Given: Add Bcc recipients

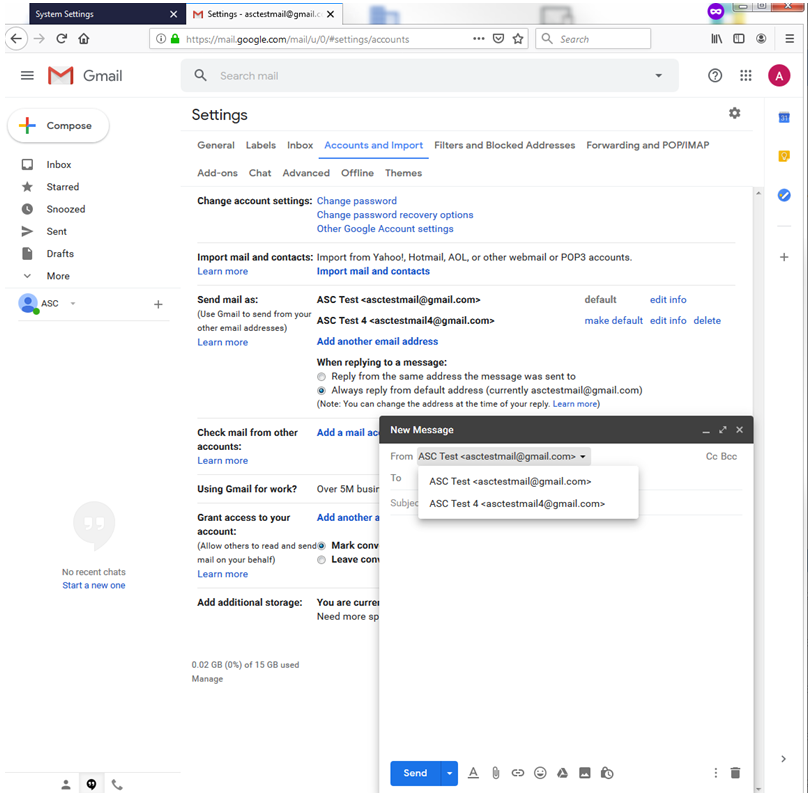Looking at the screenshot, I should pyautogui.click(x=729, y=456).
